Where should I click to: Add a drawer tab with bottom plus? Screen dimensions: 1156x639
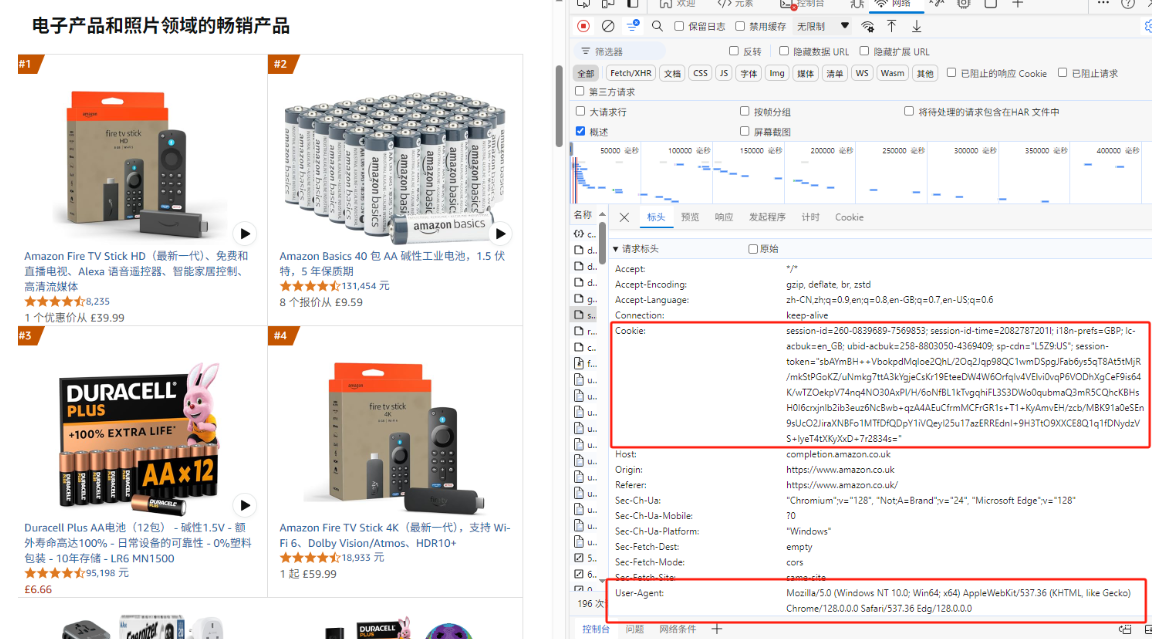(716, 629)
